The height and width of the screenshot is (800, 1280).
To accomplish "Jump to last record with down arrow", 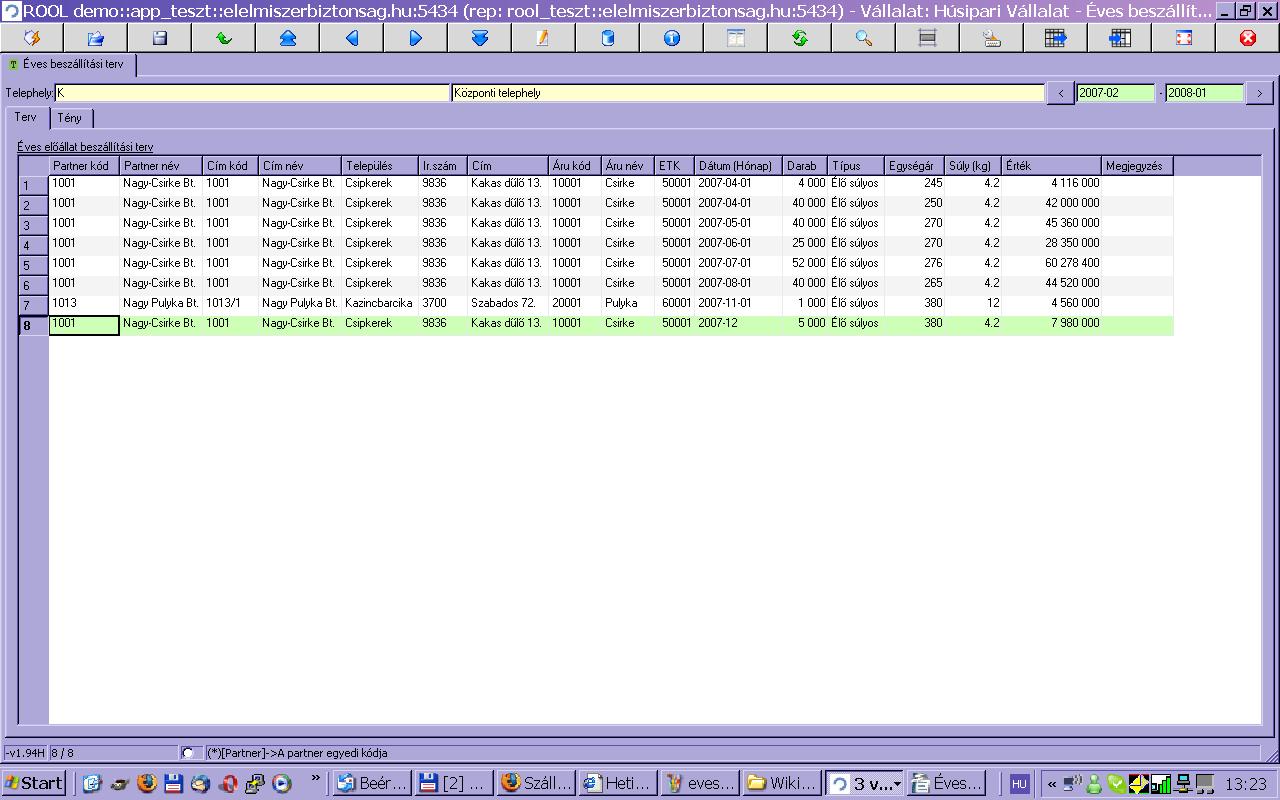I will tap(480, 38).
